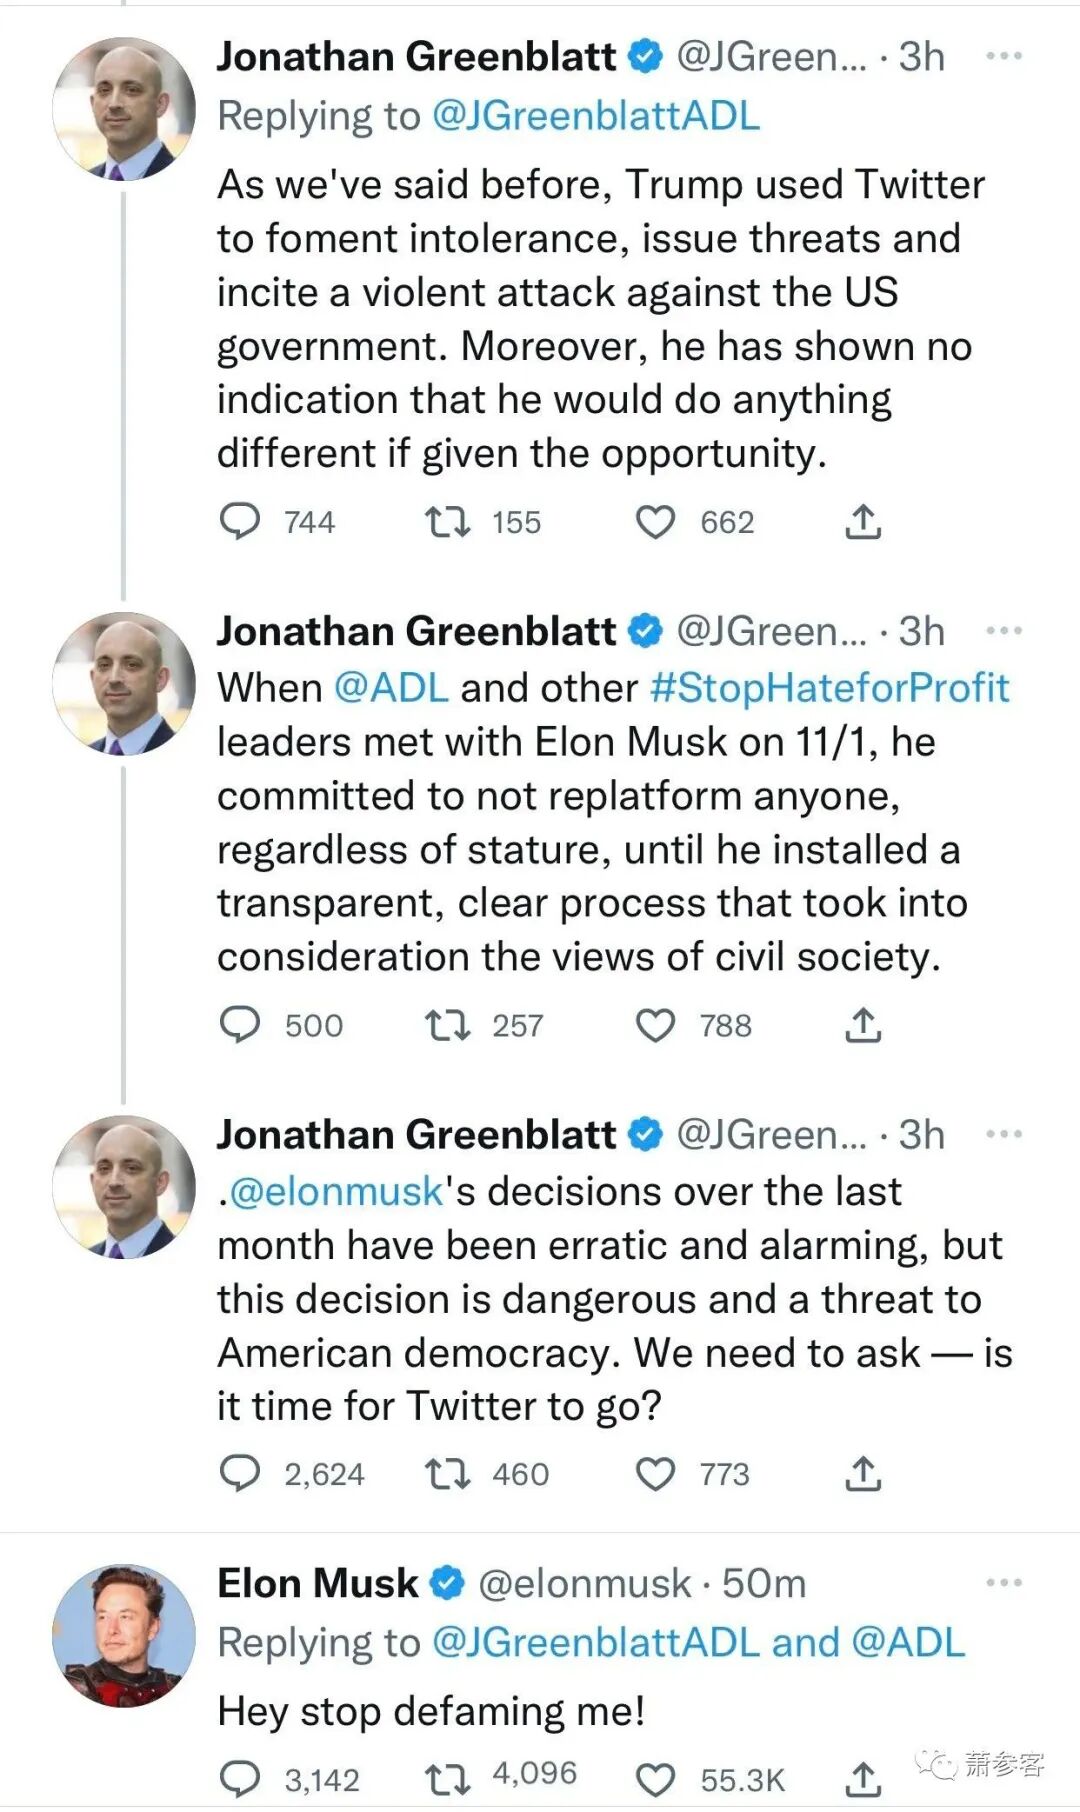Open the @elonmusk mention in Greenblatt's tweet
Image resolution: width=1080 pixels, height=1812 pixels.
click(x=336, y=1192)
